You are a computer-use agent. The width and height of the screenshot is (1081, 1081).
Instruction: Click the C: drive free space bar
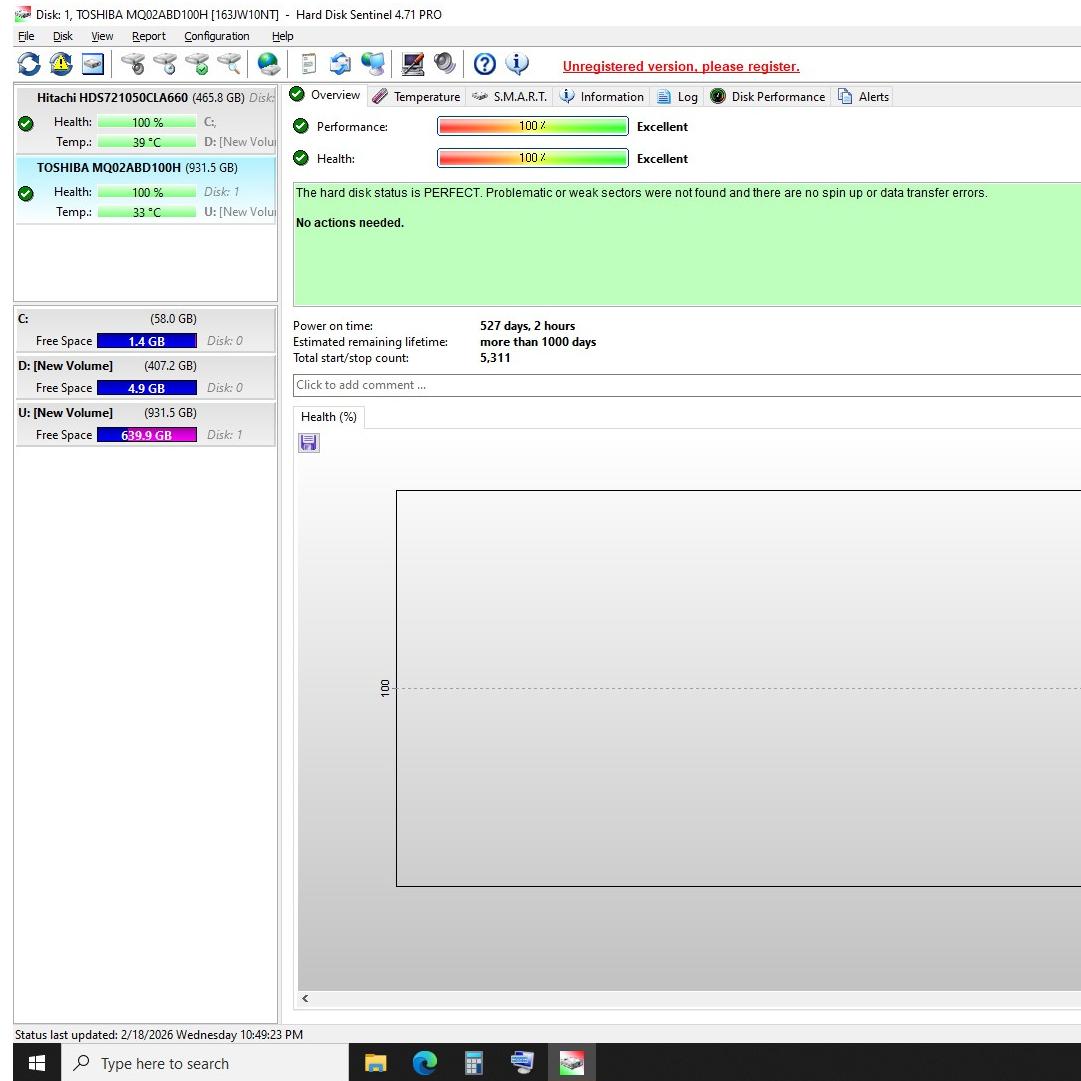[x=146, y=341]
